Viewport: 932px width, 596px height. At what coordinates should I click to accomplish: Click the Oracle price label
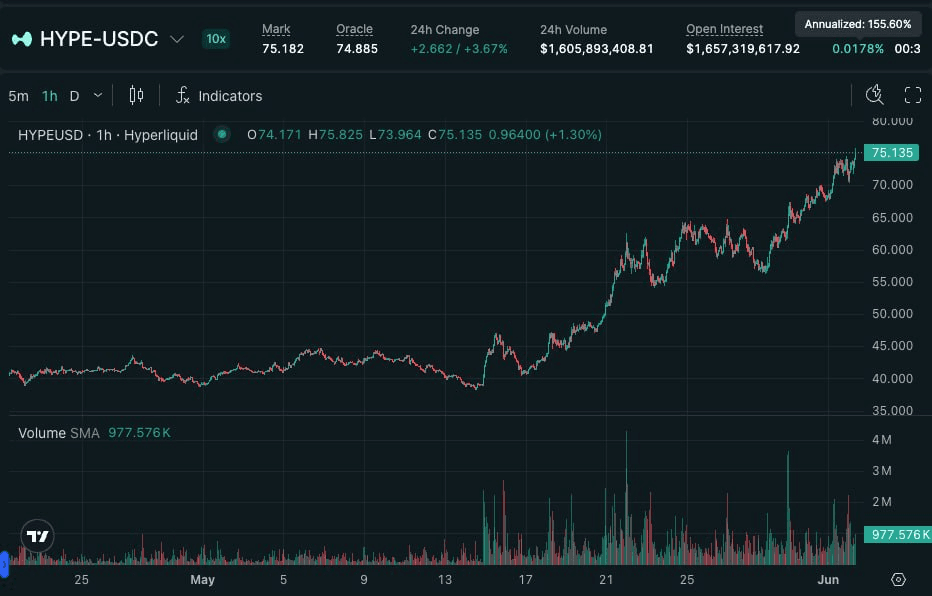click(354, 29)
